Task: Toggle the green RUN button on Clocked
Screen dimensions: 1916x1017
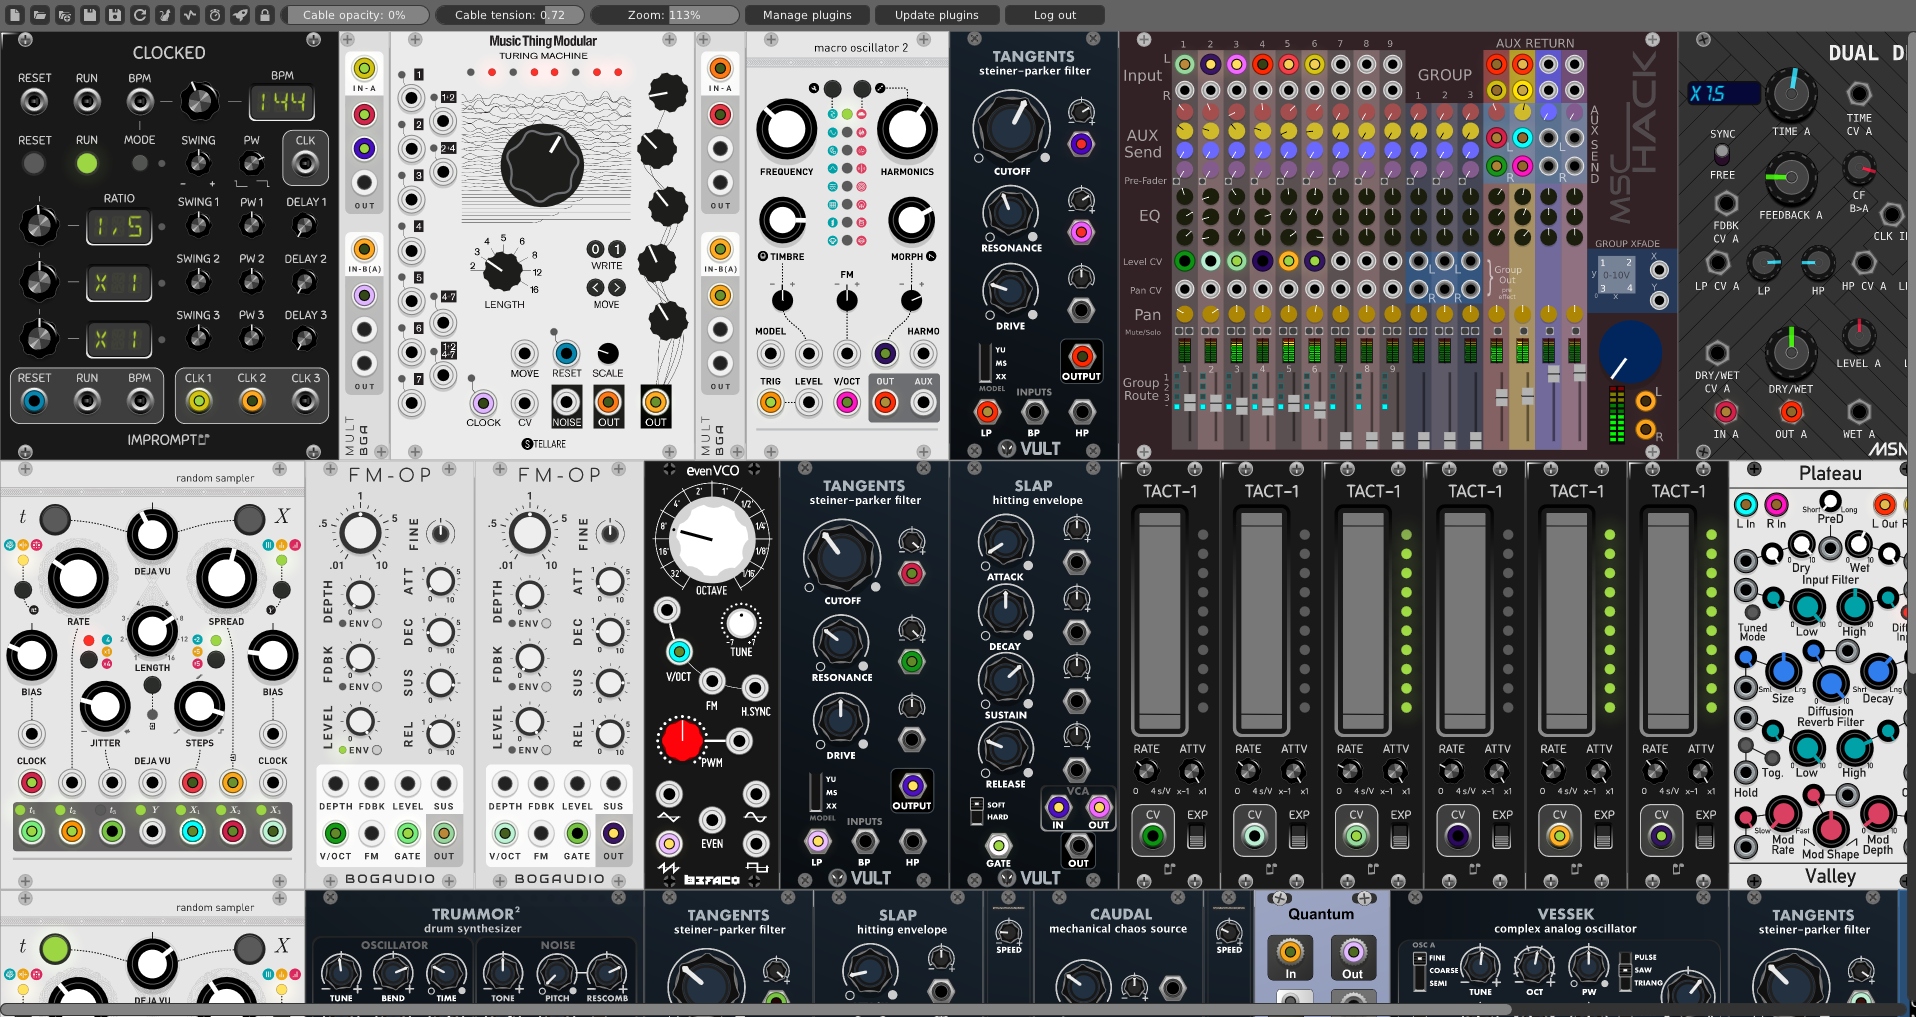Action: tap(87, 163)
